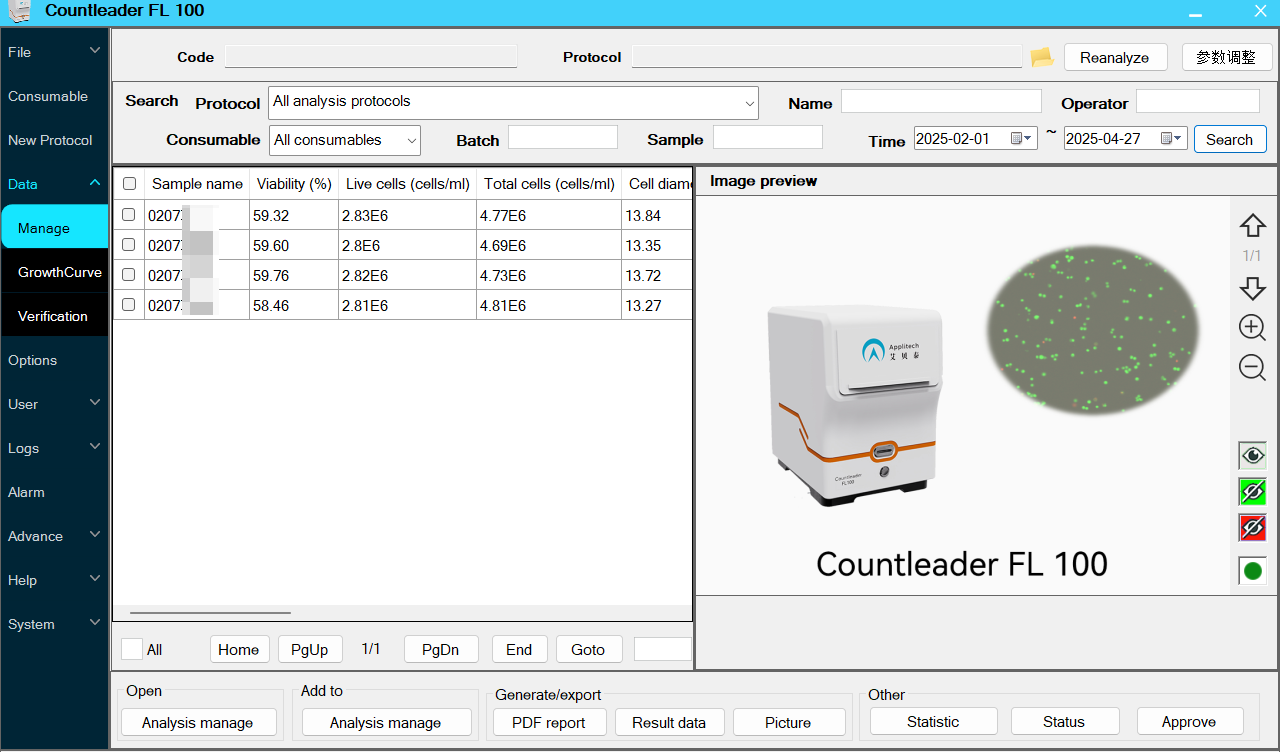Check the row with viability 59.32
The height and width of the screenshot is (752, 1280).
point(129,214)
